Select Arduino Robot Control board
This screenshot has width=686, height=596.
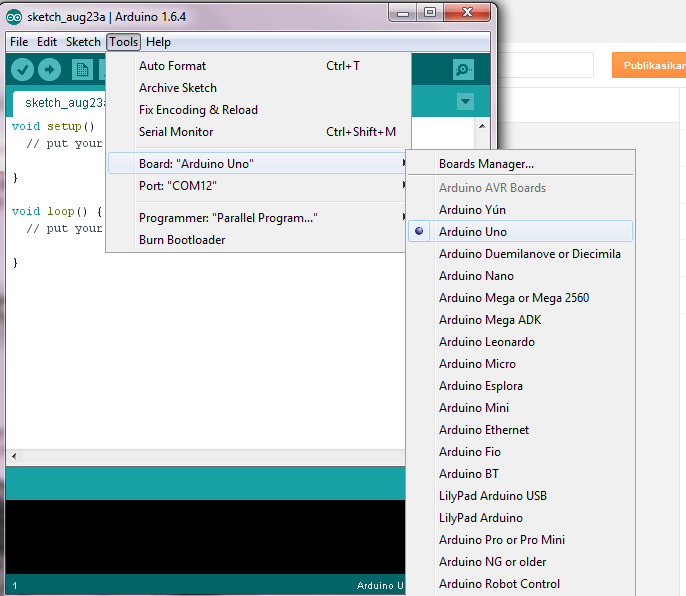click(x=520, y=583)
